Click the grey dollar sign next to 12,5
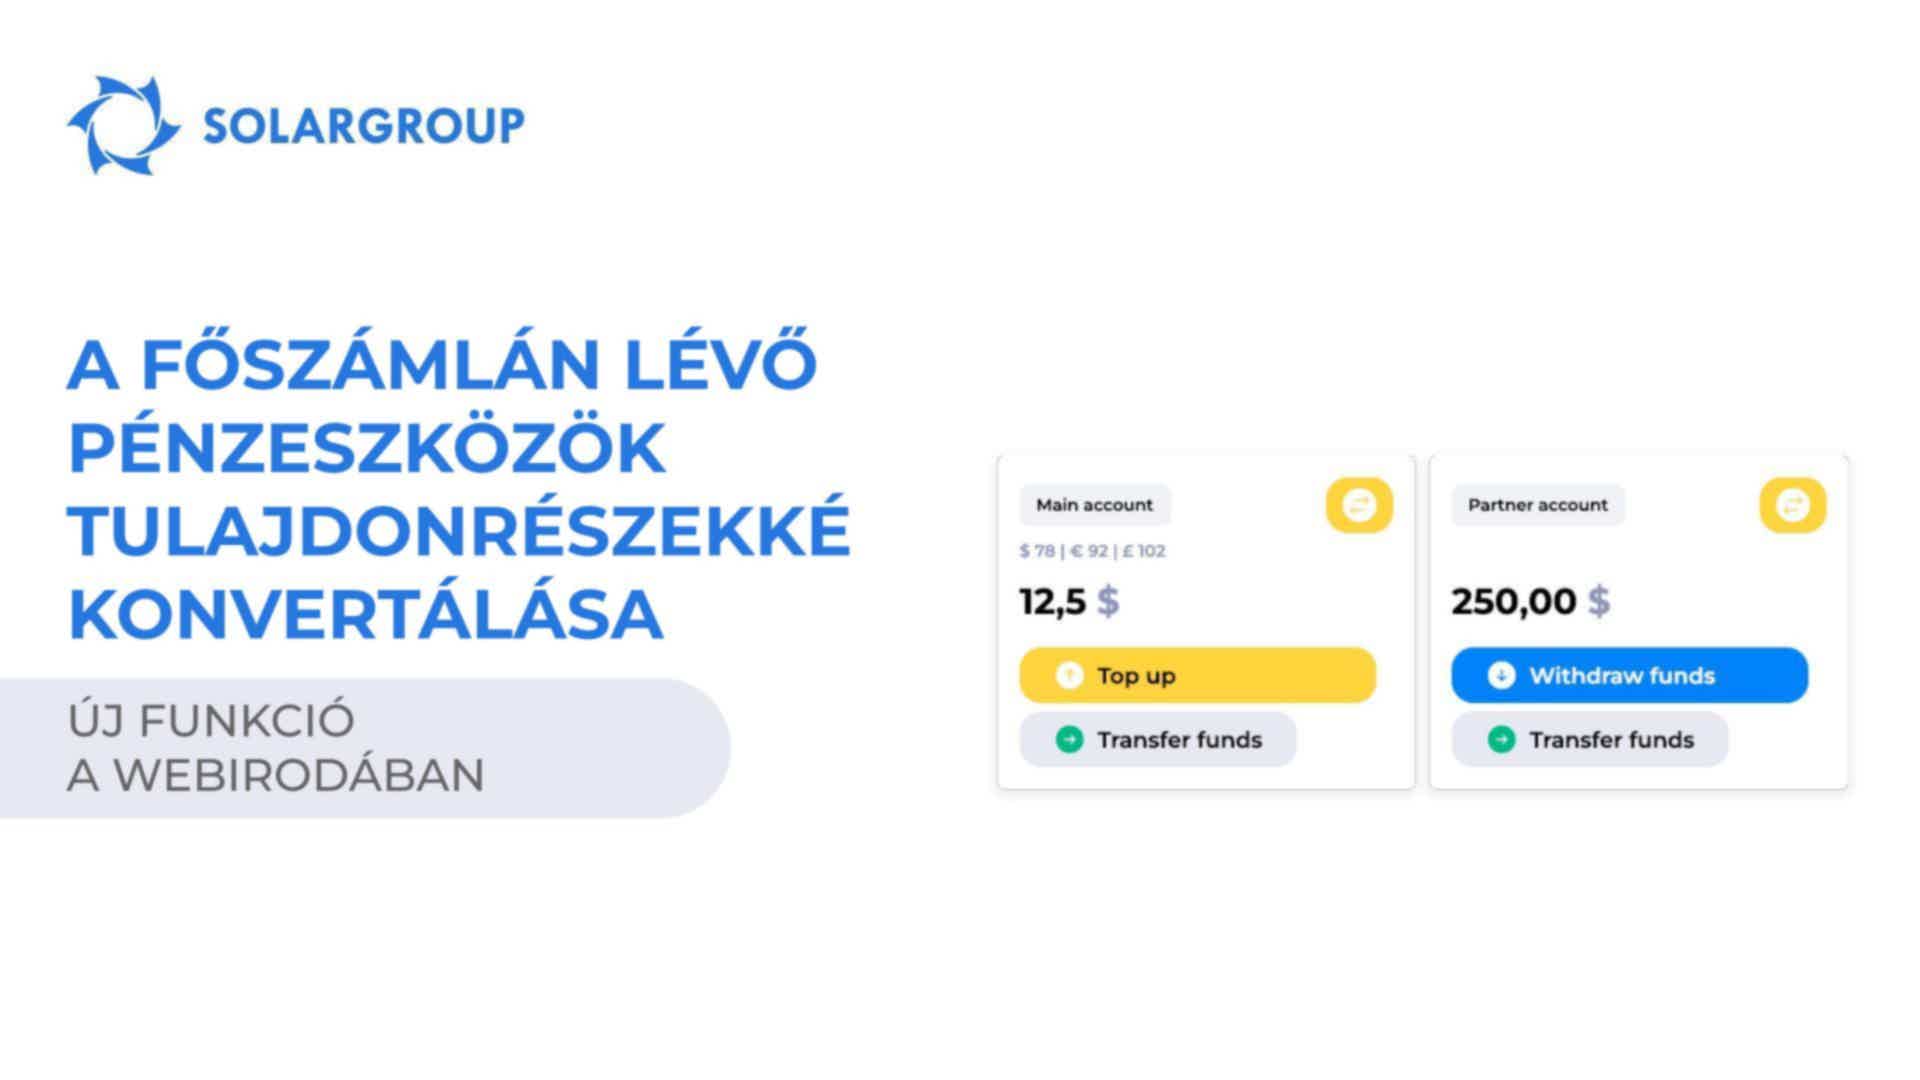The width and height of the screenshot is (1920, 1080). click(x=1108, y=601)
